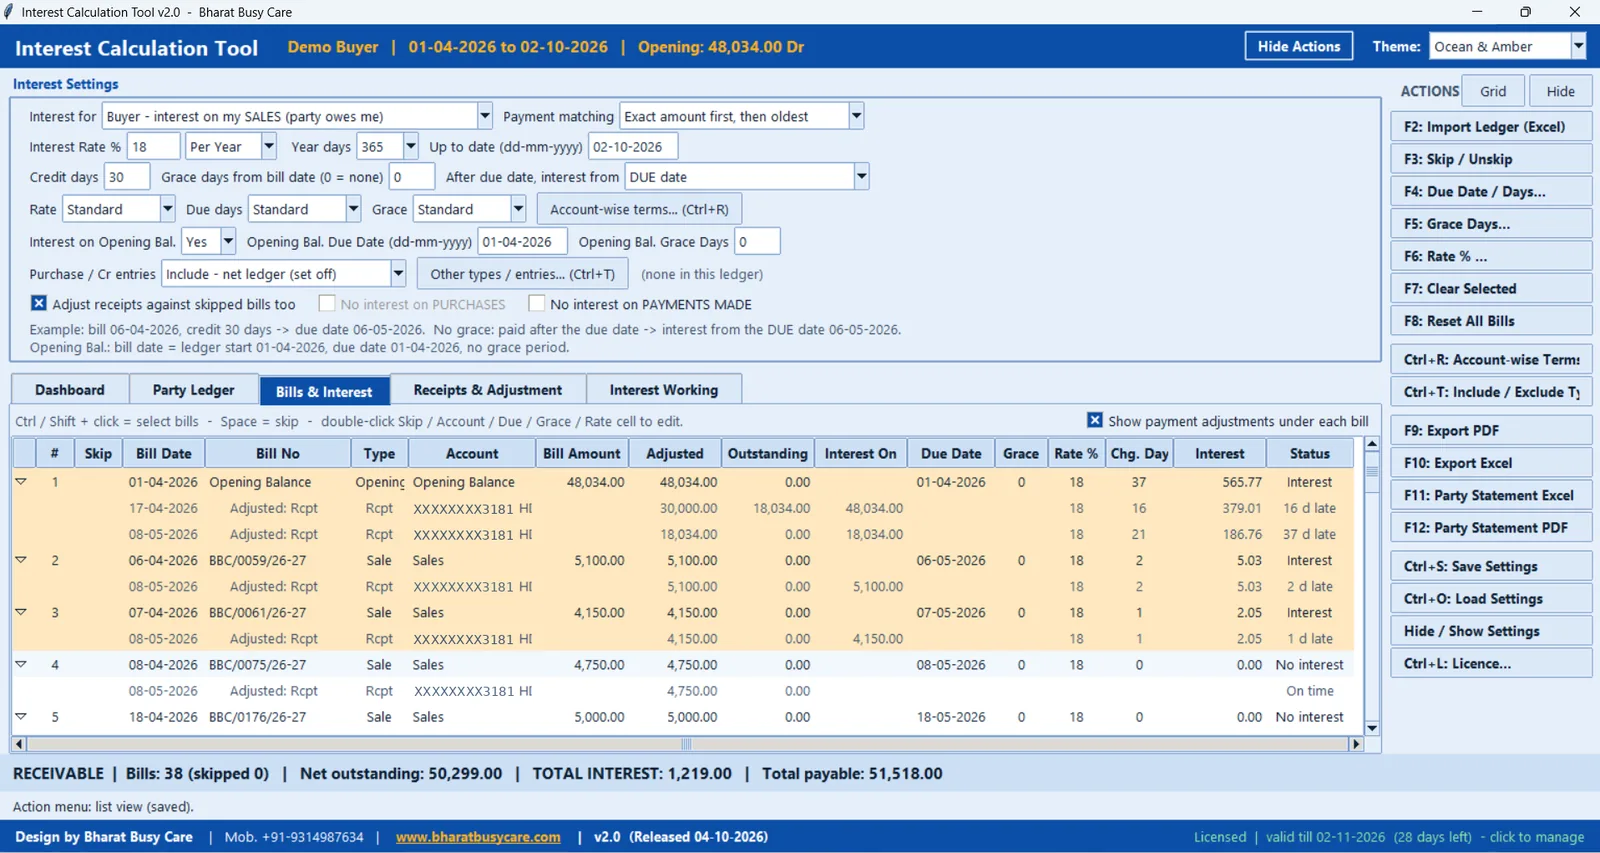Open Payment matching dropdown
This screenshot has height=853, width=1600.
856,116
